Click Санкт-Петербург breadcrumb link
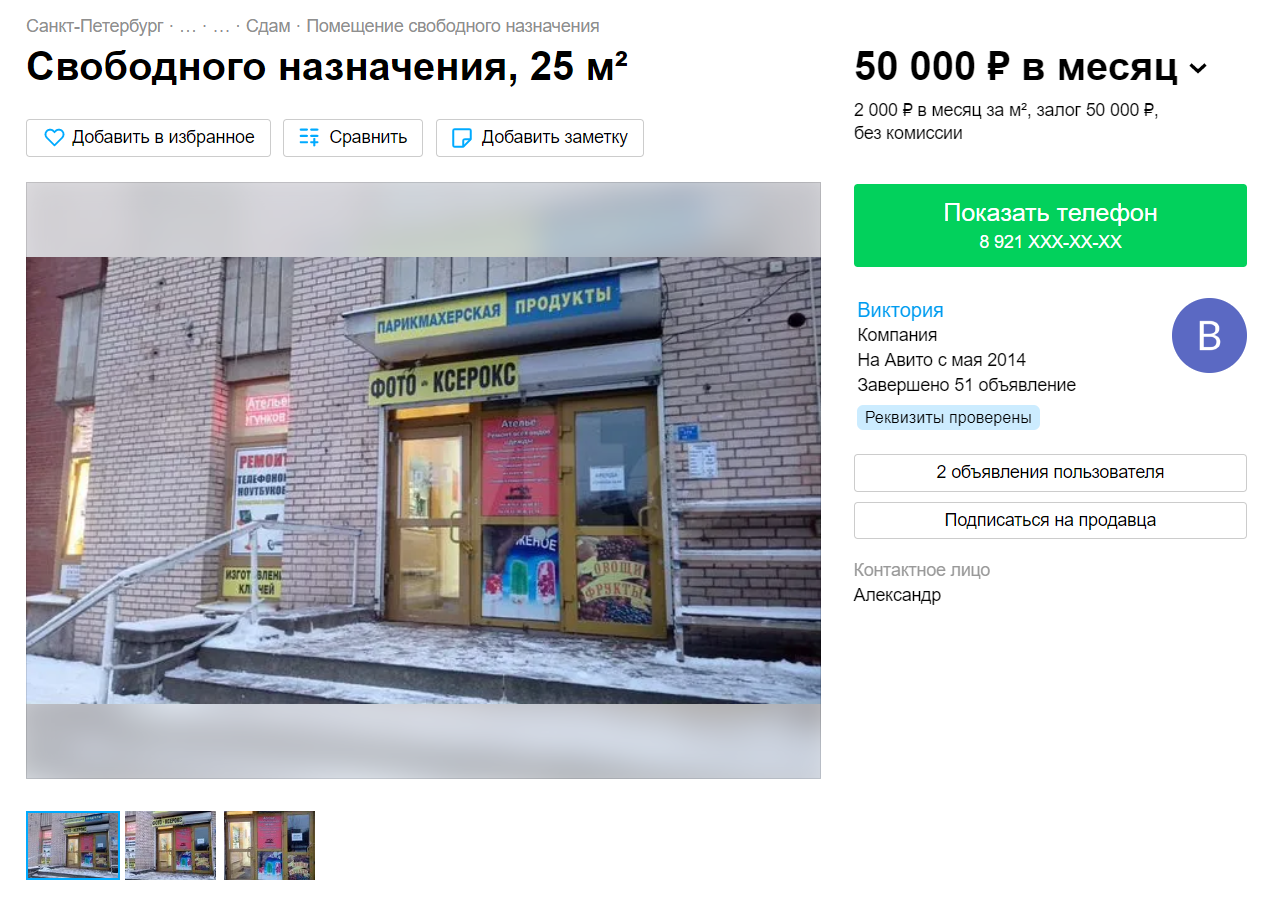 click(94, 26)
